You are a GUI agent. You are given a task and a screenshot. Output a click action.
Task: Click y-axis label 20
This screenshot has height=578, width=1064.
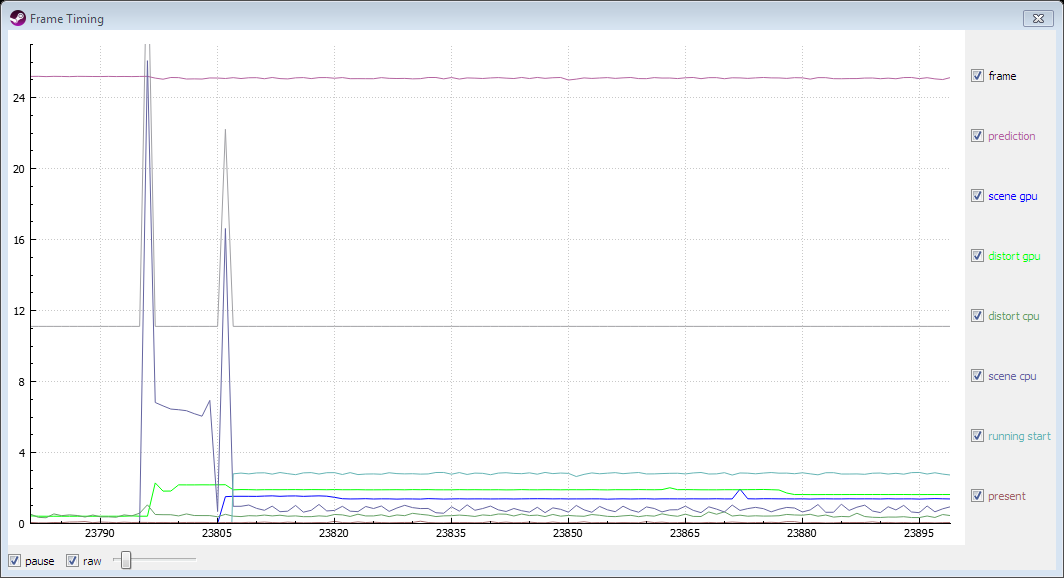[x=19, y=169]
